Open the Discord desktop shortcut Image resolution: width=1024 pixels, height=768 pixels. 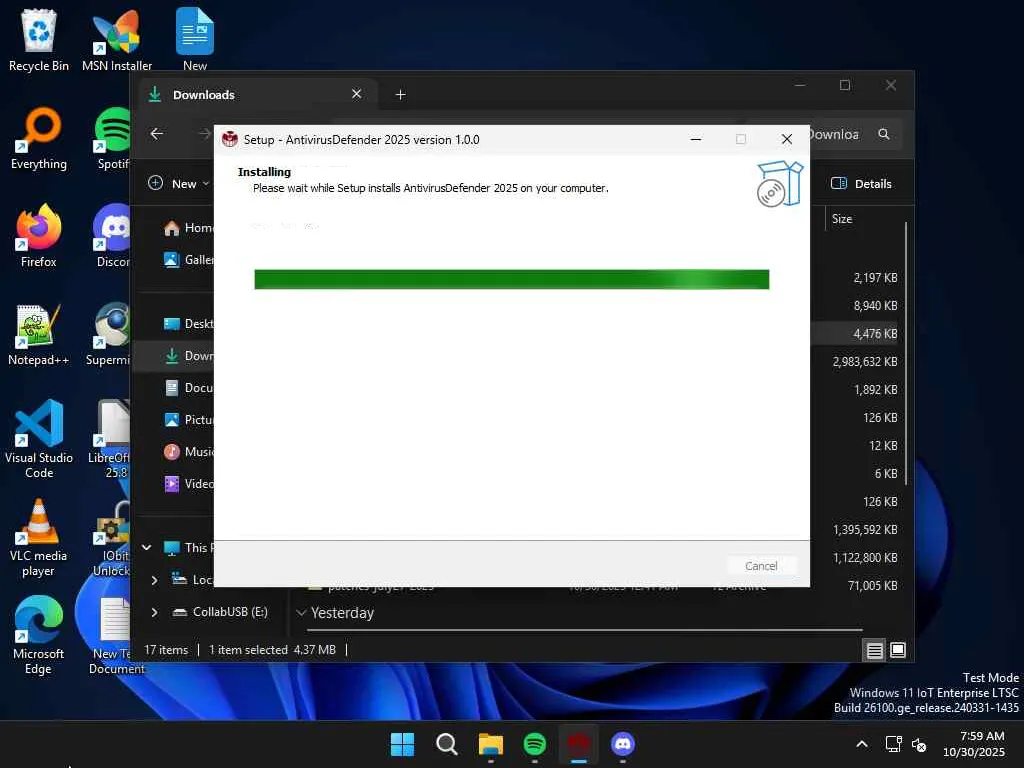tap(112, 236)
